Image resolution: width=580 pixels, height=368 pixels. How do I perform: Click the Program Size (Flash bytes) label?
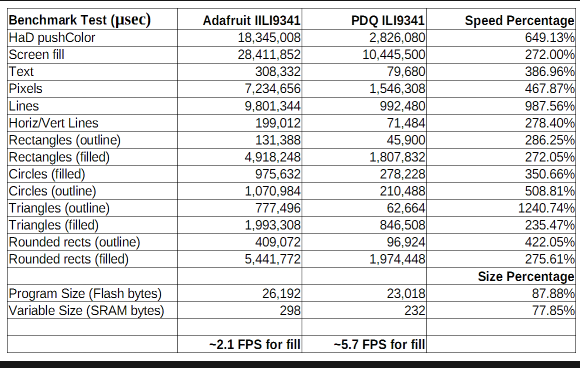tap(85, 294)
